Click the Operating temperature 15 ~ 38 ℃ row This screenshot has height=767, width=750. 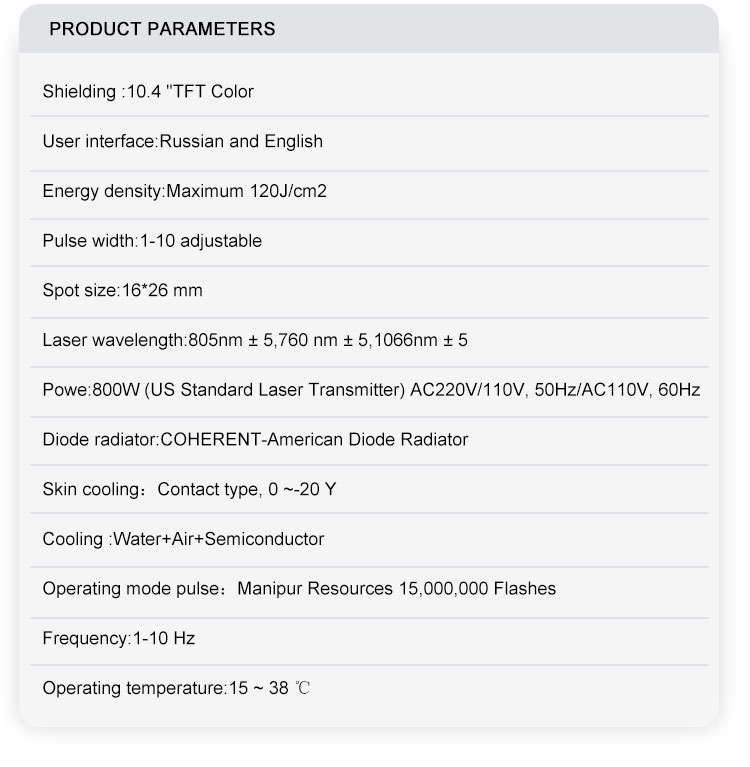pos(176,688)
